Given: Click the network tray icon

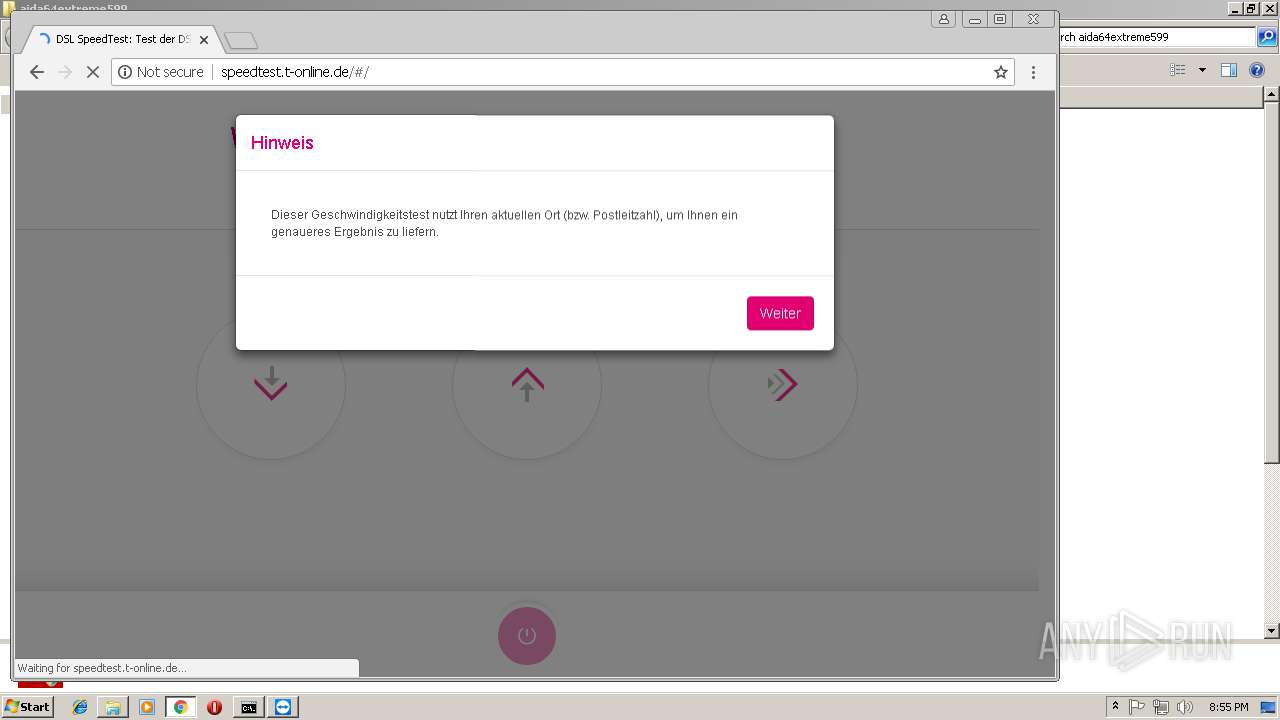Looking at the screenshot, I should [1161, 707].
